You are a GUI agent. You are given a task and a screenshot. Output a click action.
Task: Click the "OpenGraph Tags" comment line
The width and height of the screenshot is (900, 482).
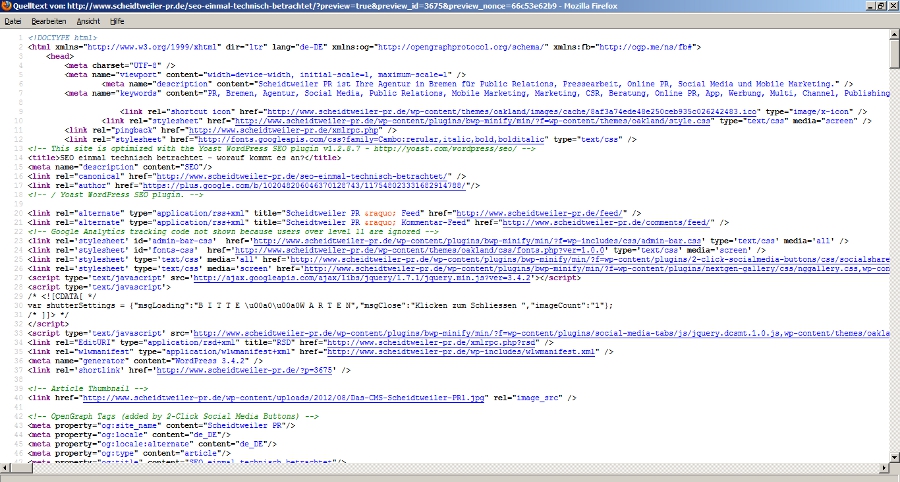173,416
